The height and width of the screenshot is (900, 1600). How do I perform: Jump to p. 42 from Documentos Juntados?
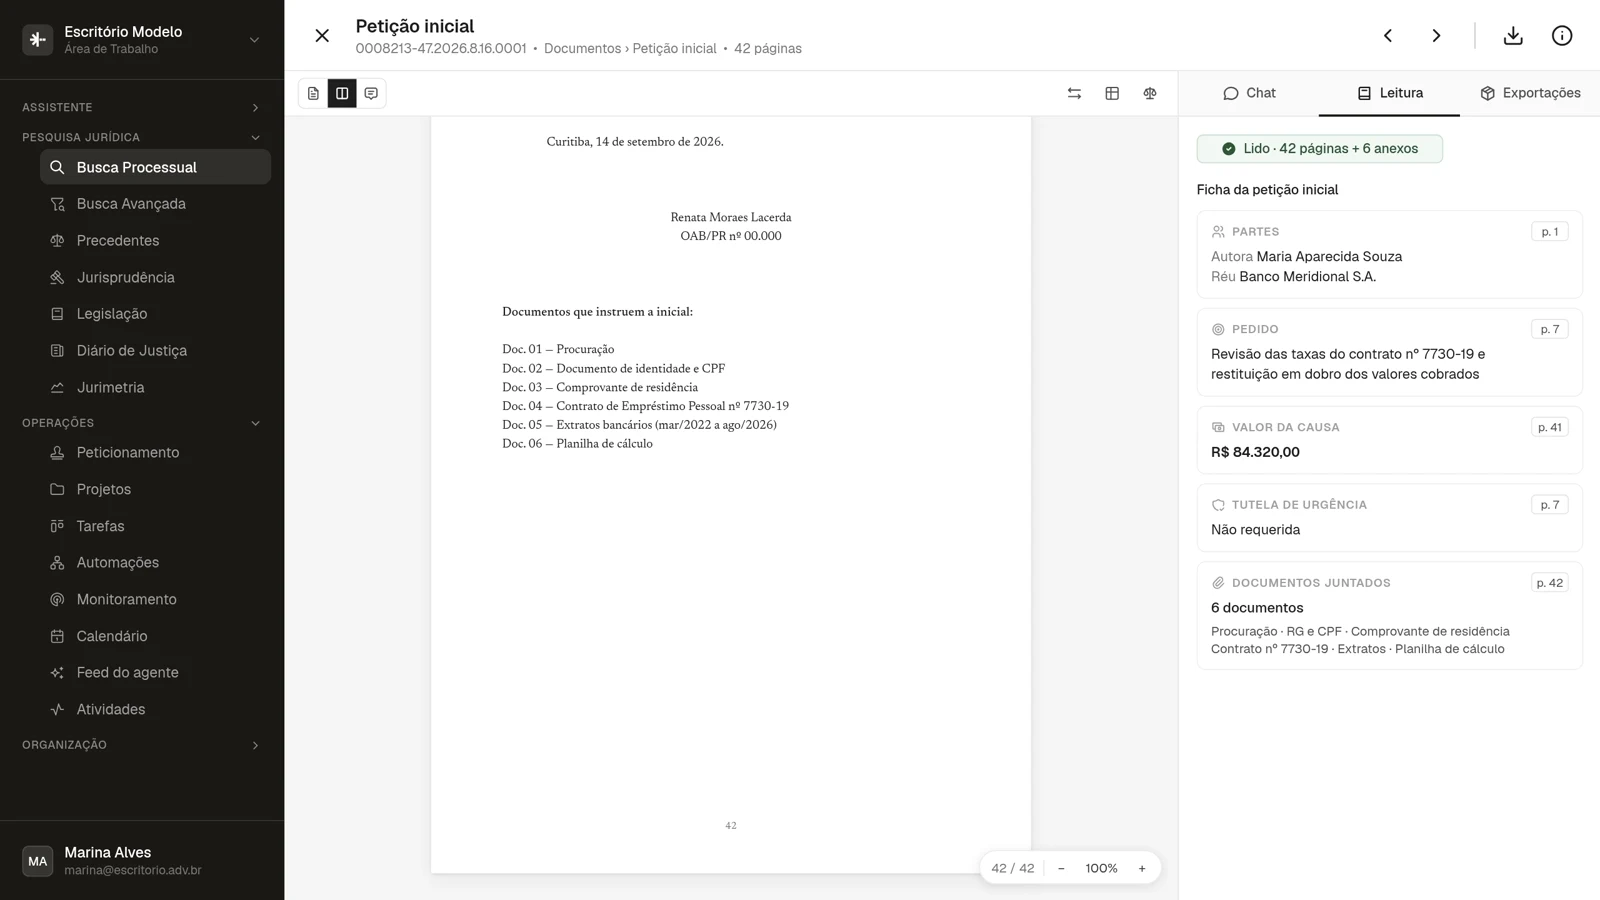click(1550, 583)
